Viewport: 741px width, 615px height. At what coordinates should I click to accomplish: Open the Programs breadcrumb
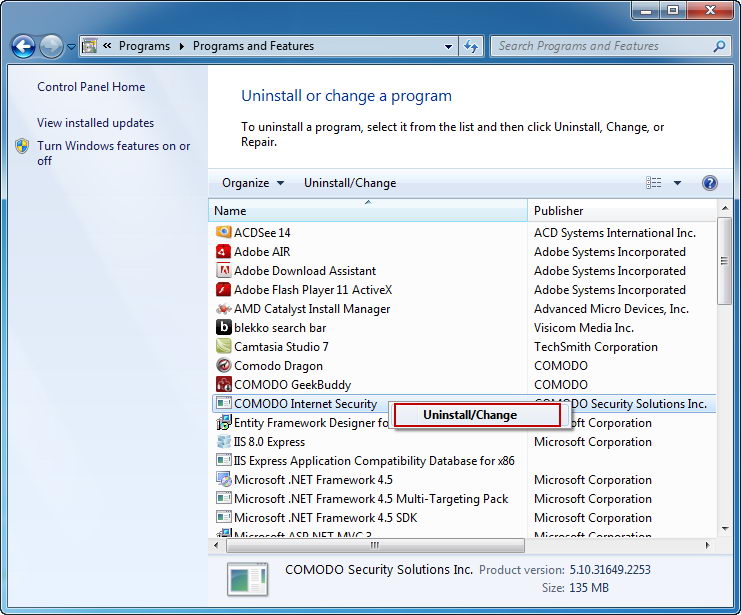144,46
